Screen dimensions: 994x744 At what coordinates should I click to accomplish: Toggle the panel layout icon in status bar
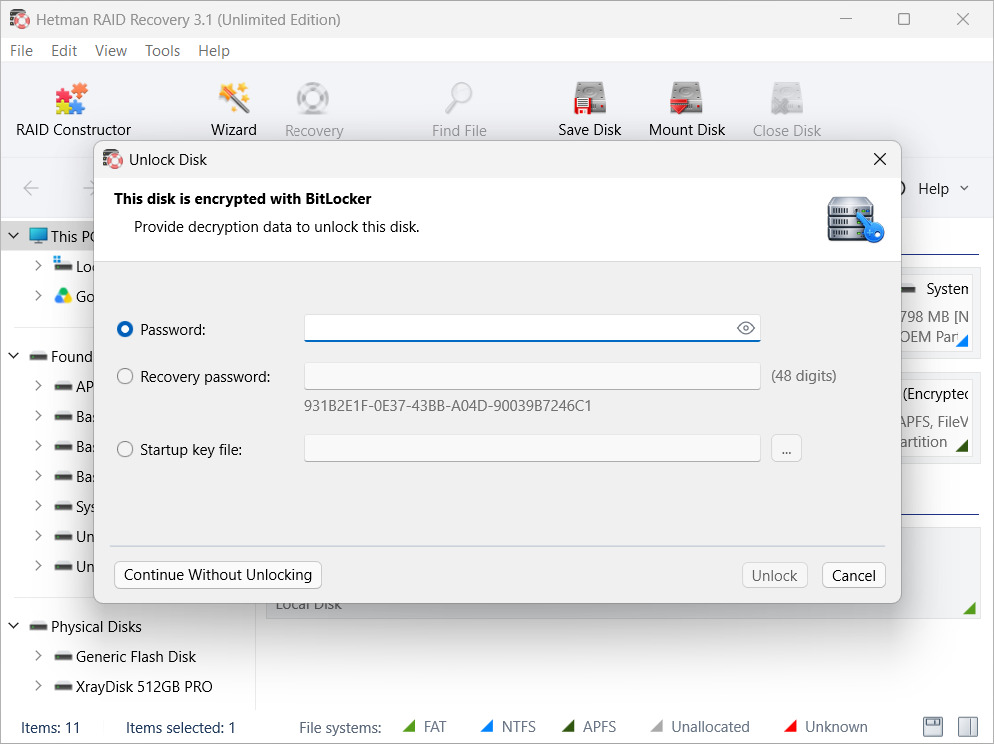pyautogui.click(x=967, y=727)
